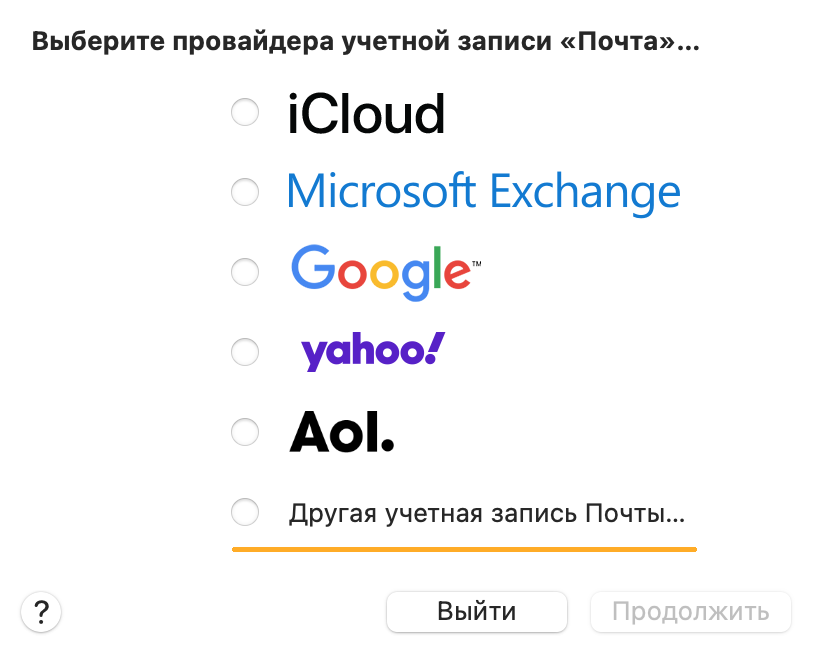The height and width of the screenshot is (661, 823).
Task: Click the Продолжить button
Action: (x=691, y=612)
